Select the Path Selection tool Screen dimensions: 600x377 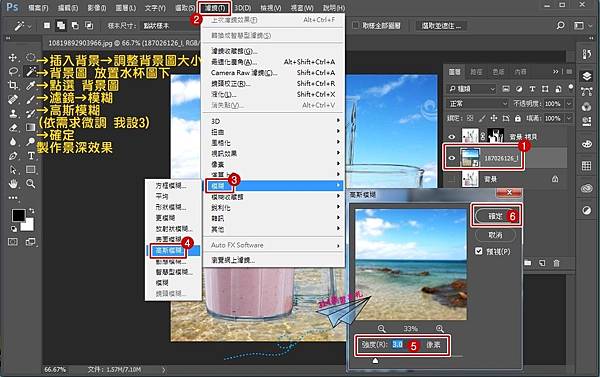click(x=13, y=170)
